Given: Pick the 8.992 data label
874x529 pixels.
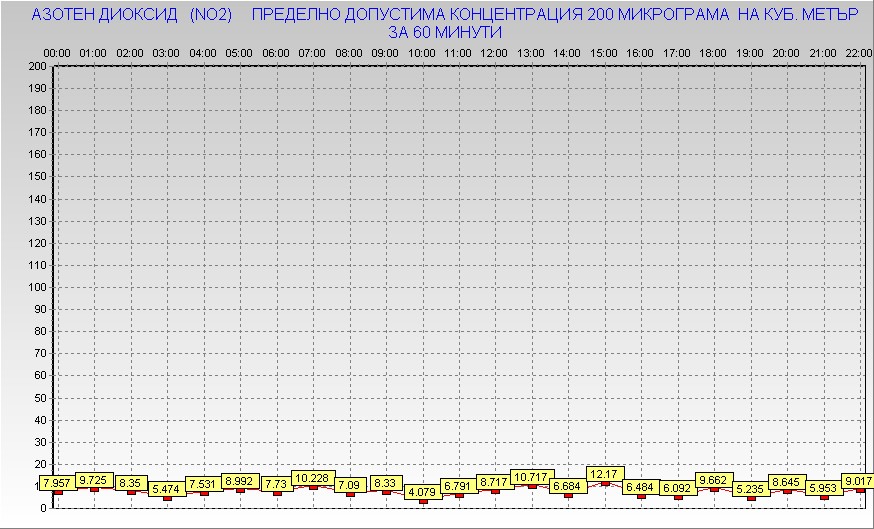Looking at the screenshot, I should click(240, 481).
